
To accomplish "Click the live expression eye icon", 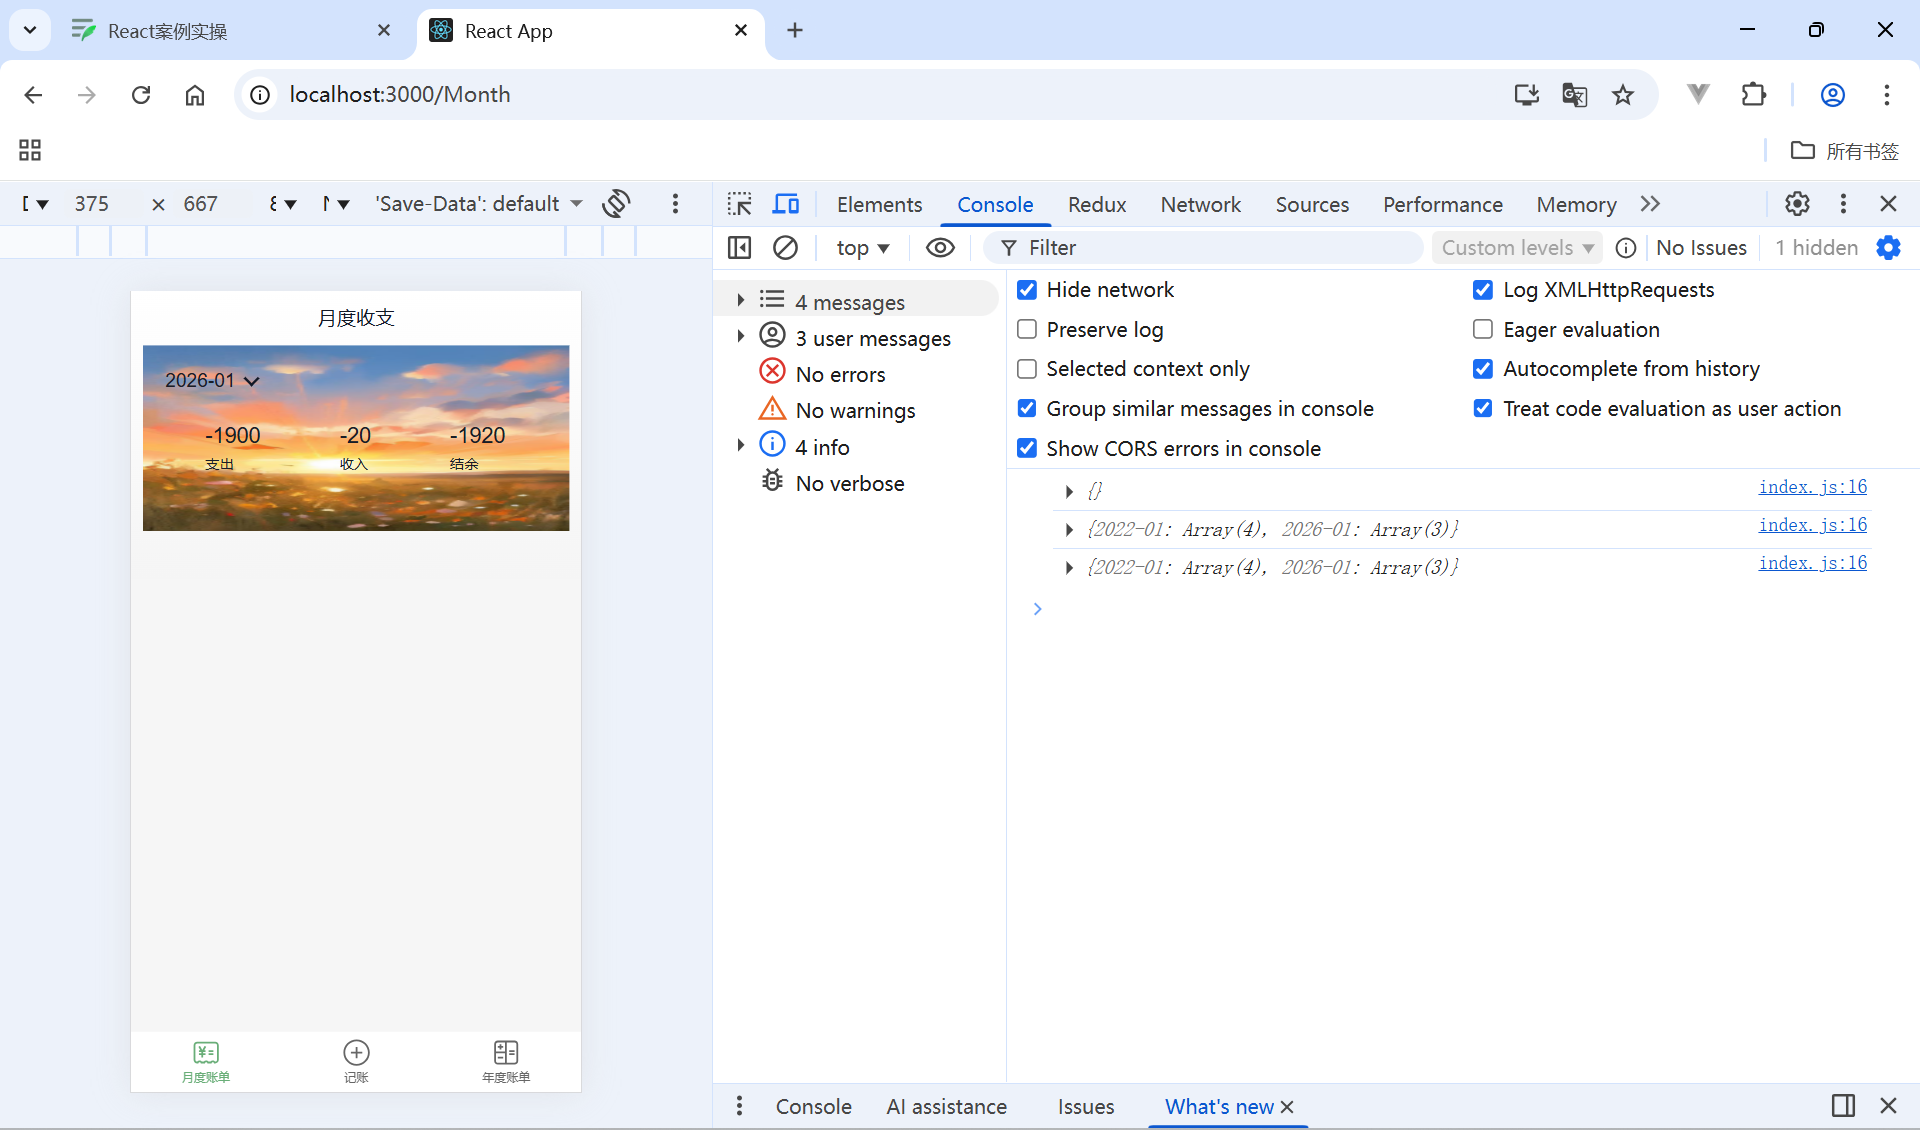I will [x=940, y=247].
